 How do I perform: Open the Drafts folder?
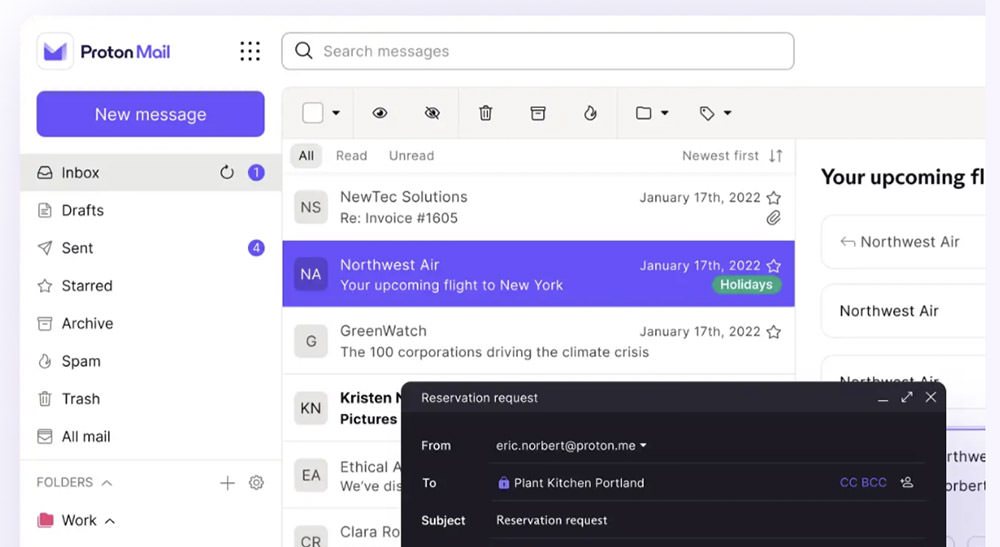click(x=151, y=210)
